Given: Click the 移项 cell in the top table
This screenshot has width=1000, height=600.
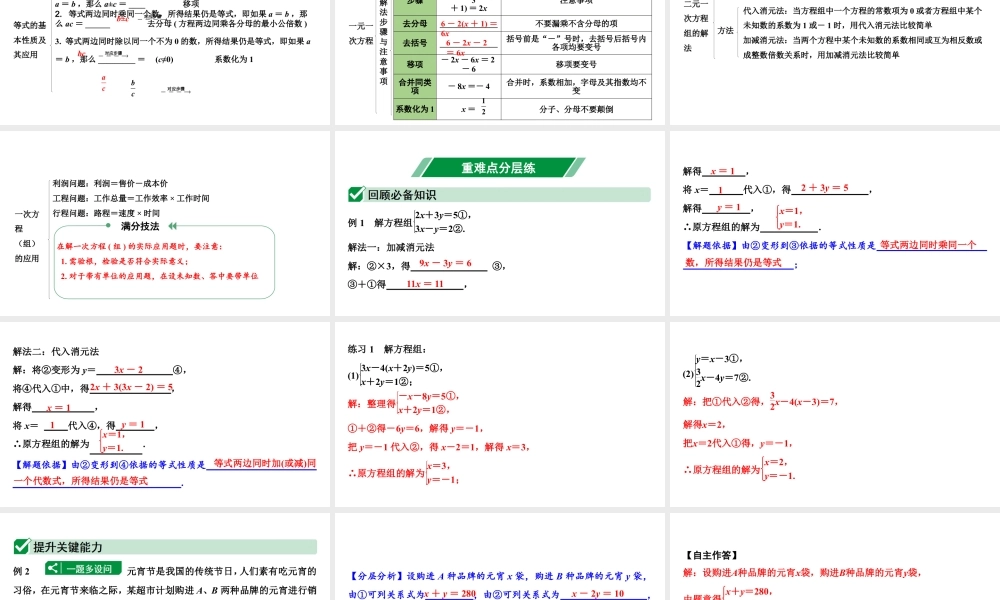Looking at the screenshot, I should click(x=415, y=64).
